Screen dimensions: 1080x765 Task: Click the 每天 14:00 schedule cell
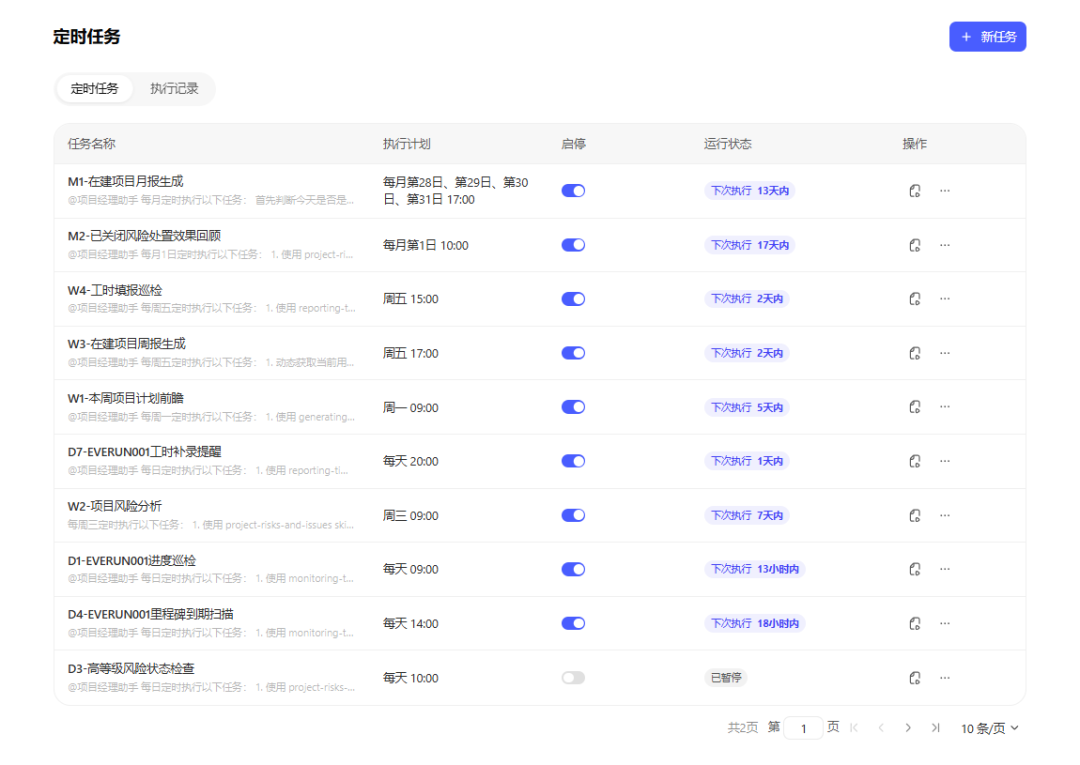point(411,624)
